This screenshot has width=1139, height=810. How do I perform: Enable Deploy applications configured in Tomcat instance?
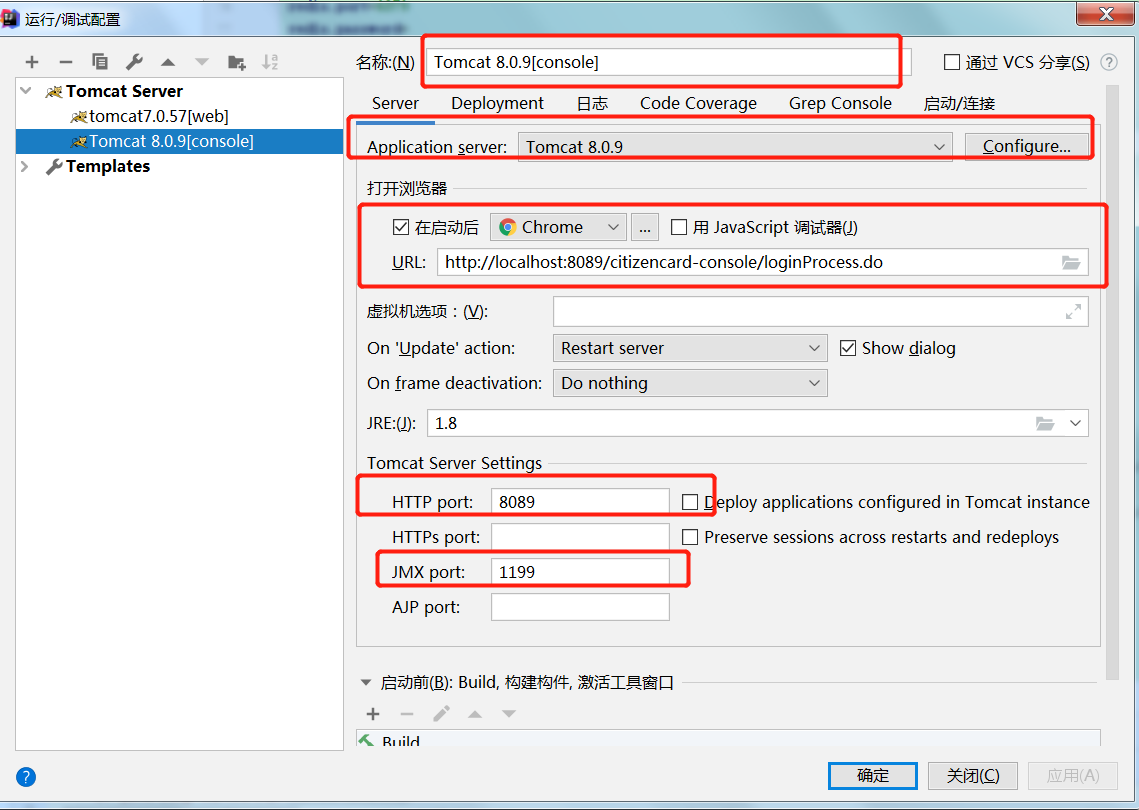[690, 502]
